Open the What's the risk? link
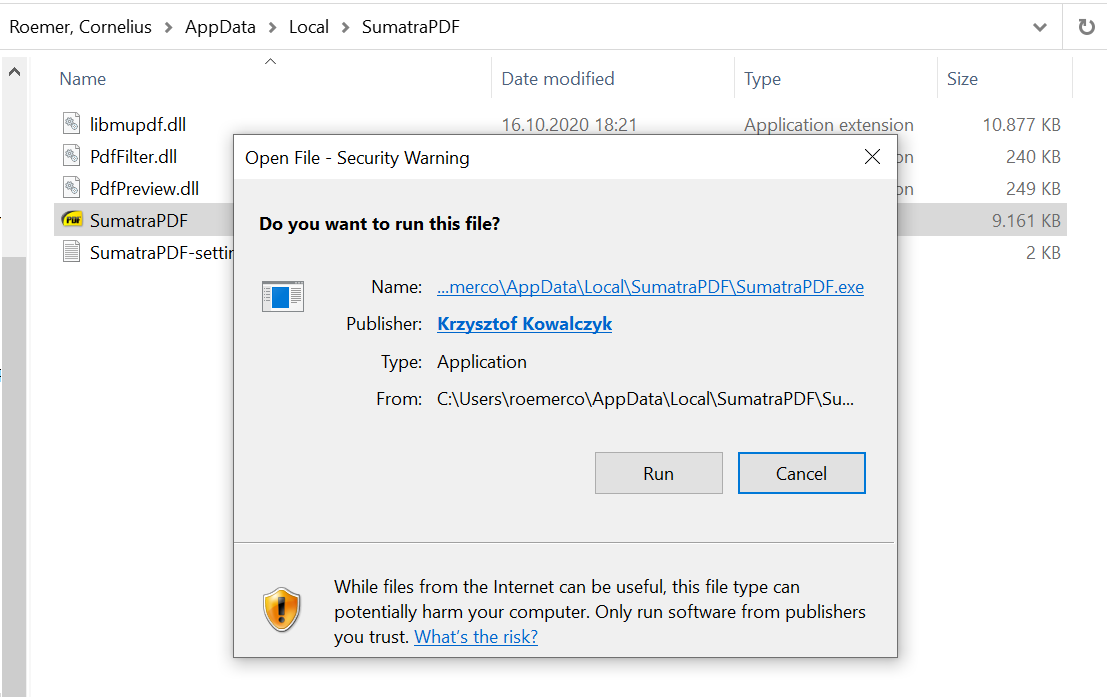The image size is (1107, 697). pos(476,636)
